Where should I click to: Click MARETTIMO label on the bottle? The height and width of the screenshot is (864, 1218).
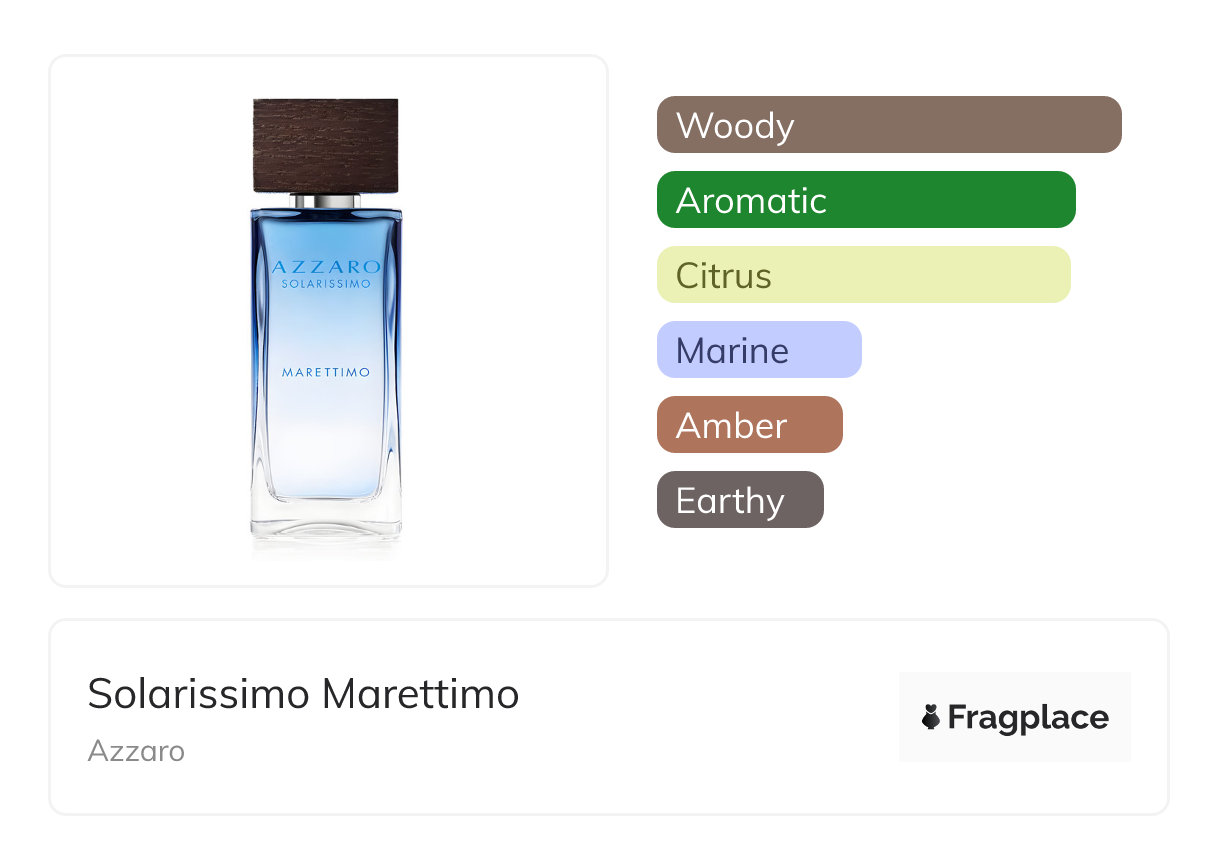[326, 372]
